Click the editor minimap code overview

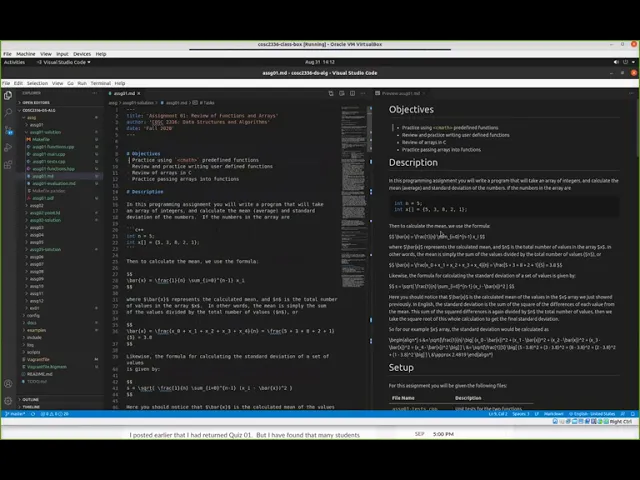click(x=353, y=196)
